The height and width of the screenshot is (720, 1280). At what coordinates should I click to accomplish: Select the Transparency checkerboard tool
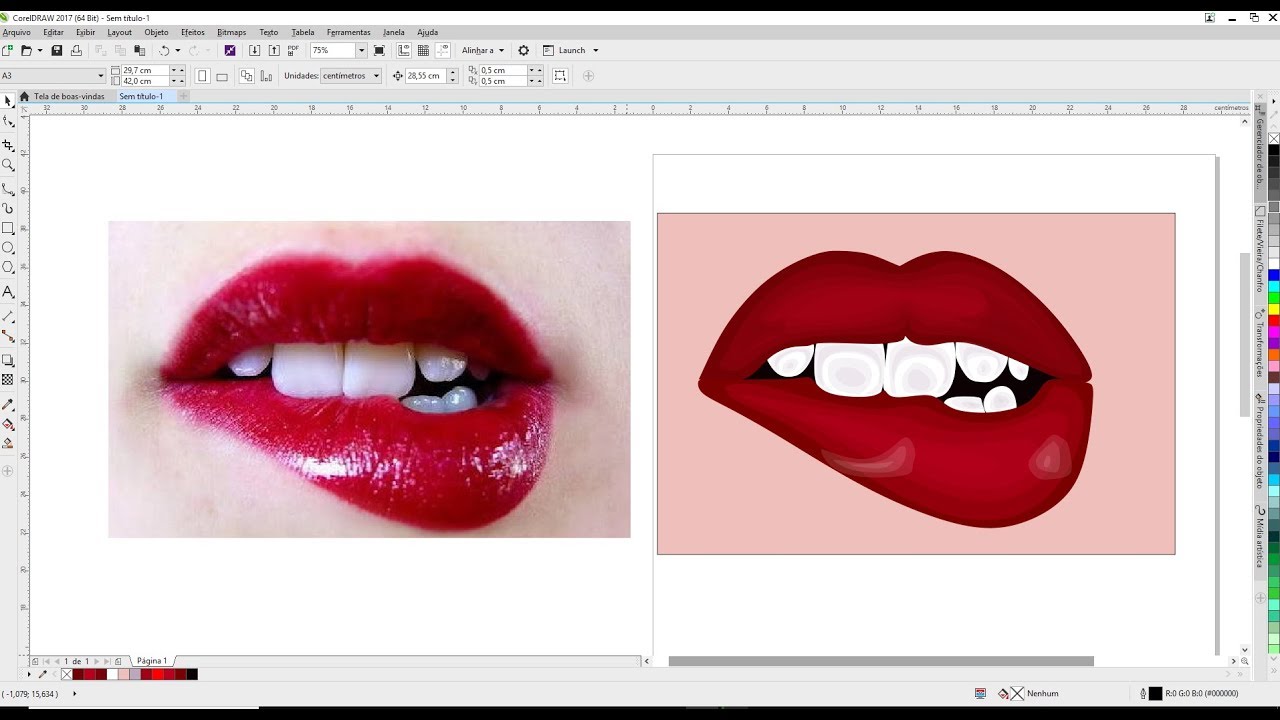tap(8, 380)
